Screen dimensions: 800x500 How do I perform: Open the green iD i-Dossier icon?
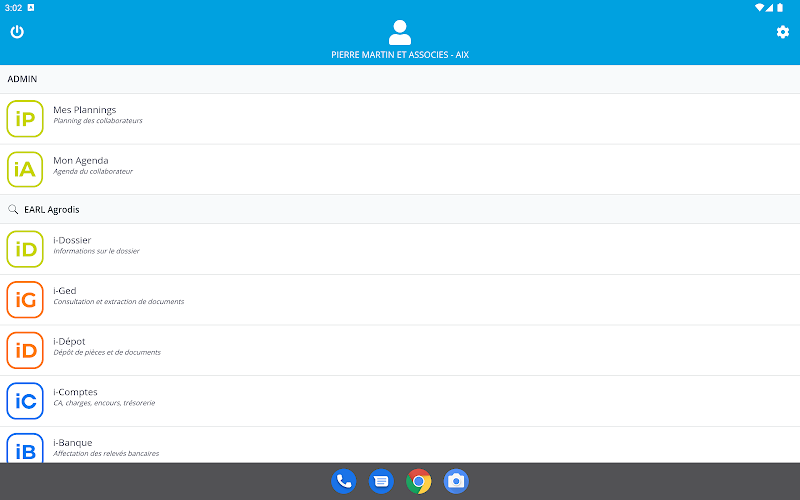coord(25,249)
